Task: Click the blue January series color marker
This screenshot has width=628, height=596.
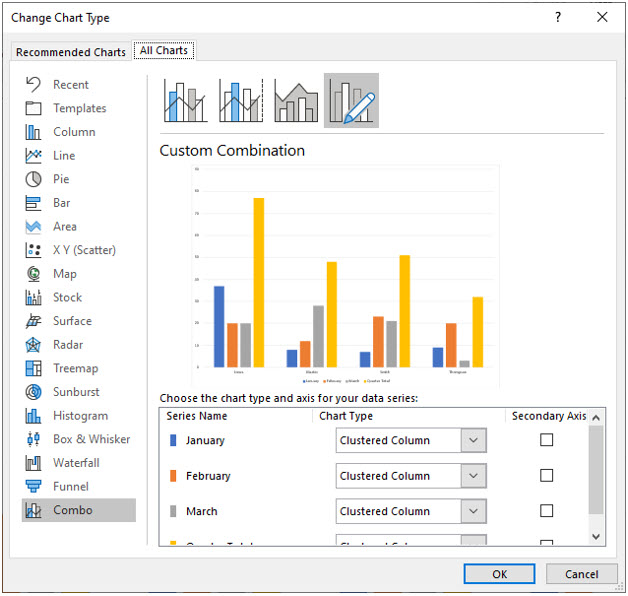Action: tap(173, 440)
